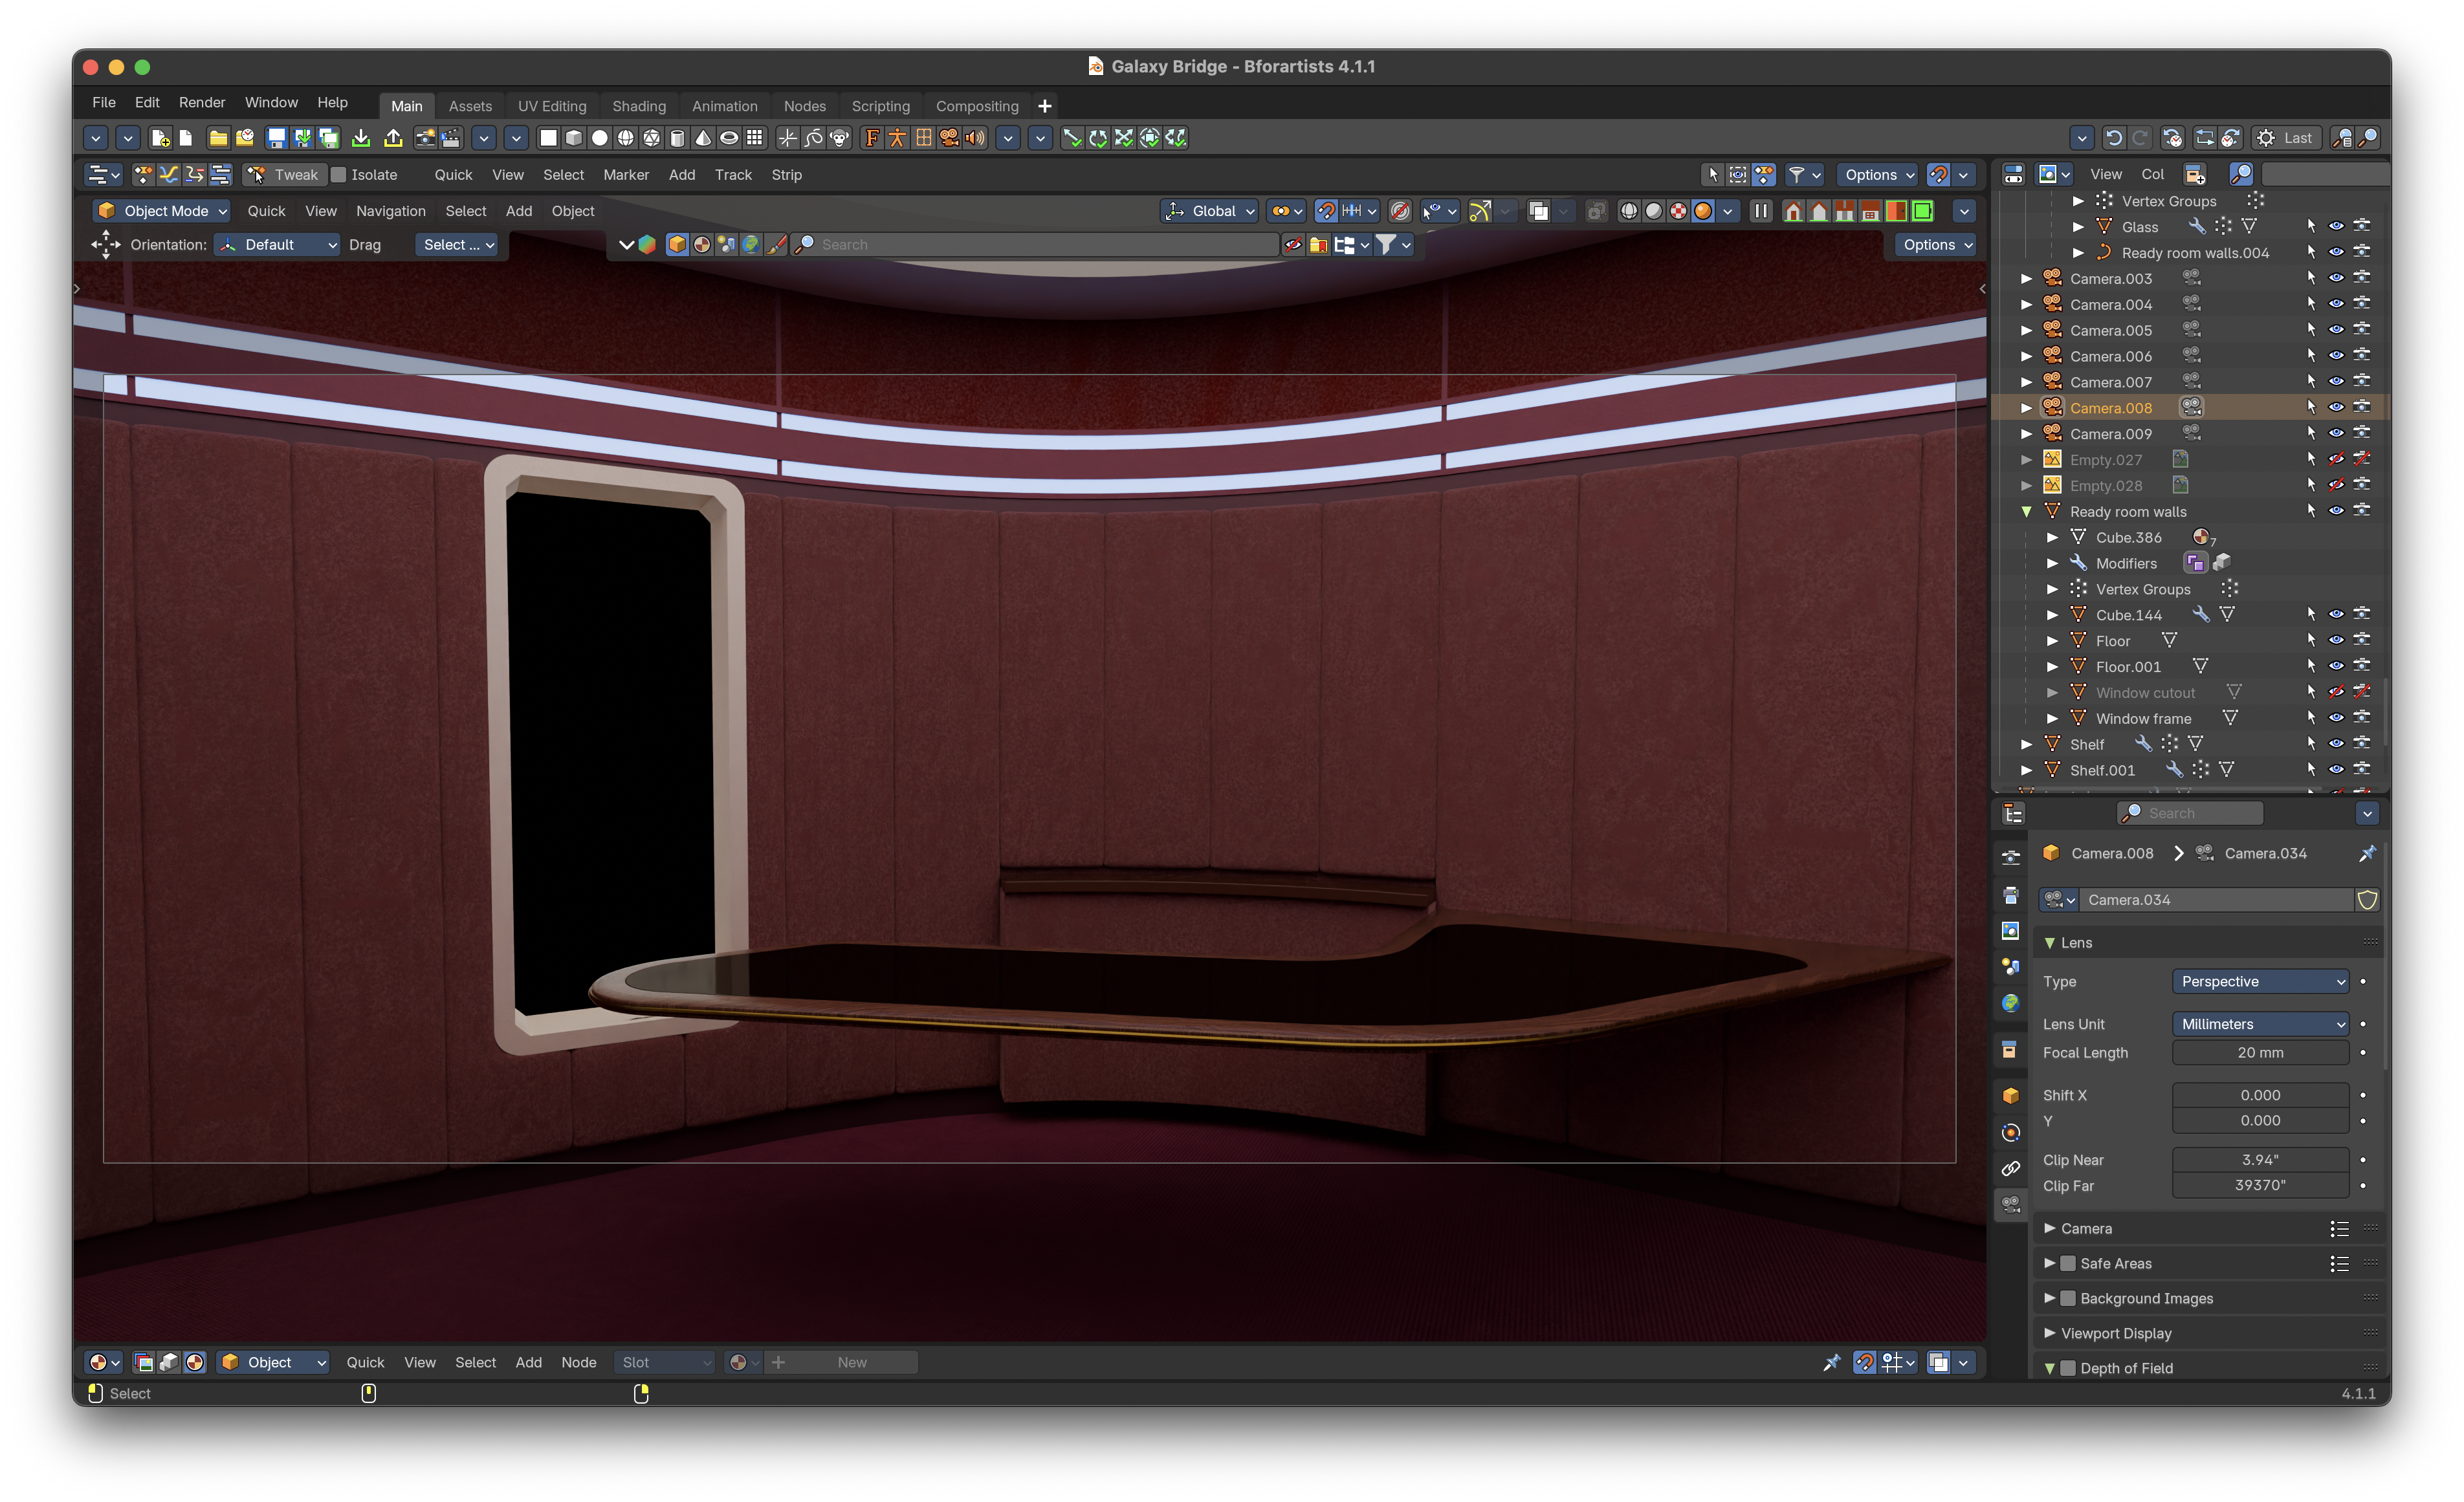The height and width of the screenshot is (1502, 2464).
Task: Add a monkey (Suzanne) primitive
Action: pyautogui.click(x=839, y=138)
